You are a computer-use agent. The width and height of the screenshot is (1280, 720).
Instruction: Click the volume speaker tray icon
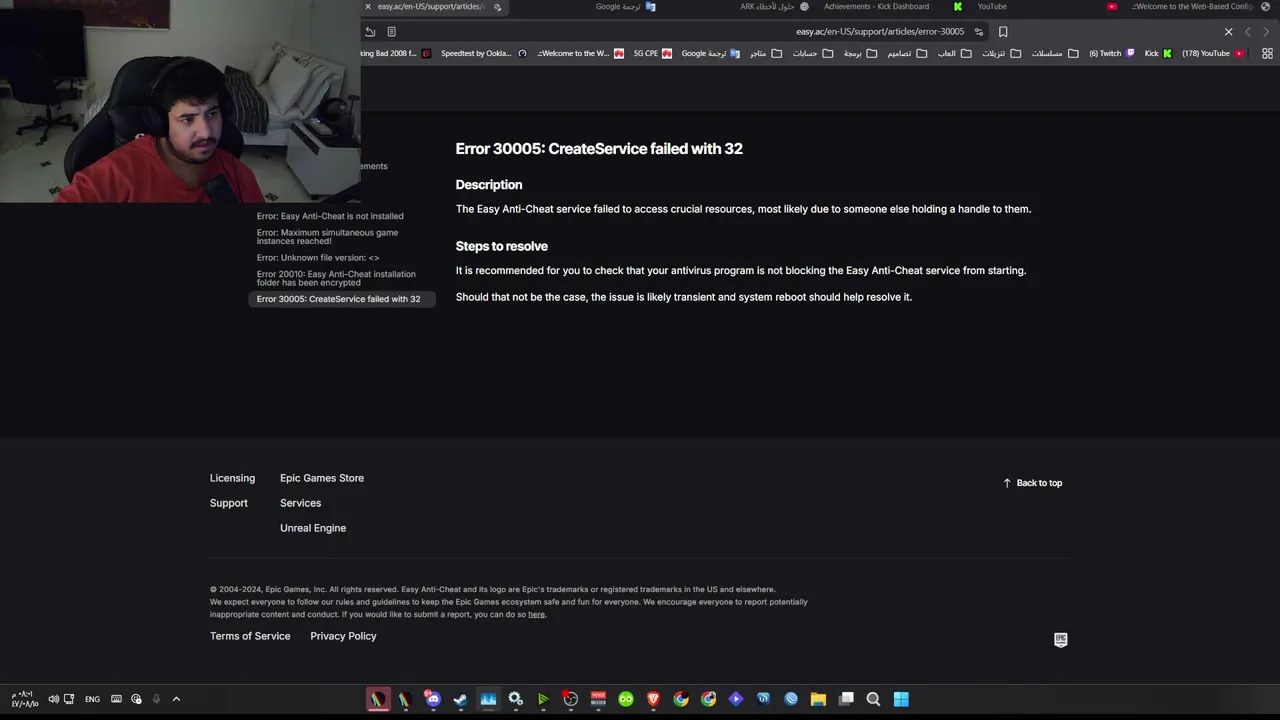pos(54,699)
